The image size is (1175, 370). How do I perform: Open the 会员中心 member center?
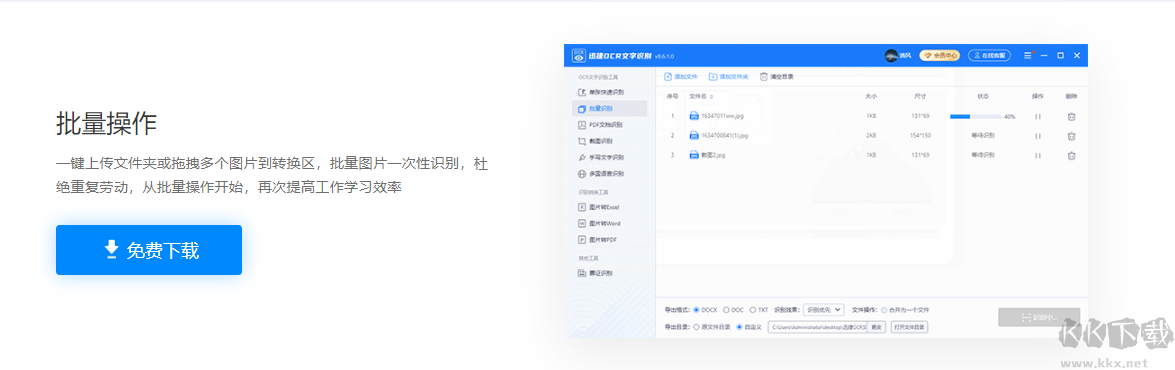939,55
